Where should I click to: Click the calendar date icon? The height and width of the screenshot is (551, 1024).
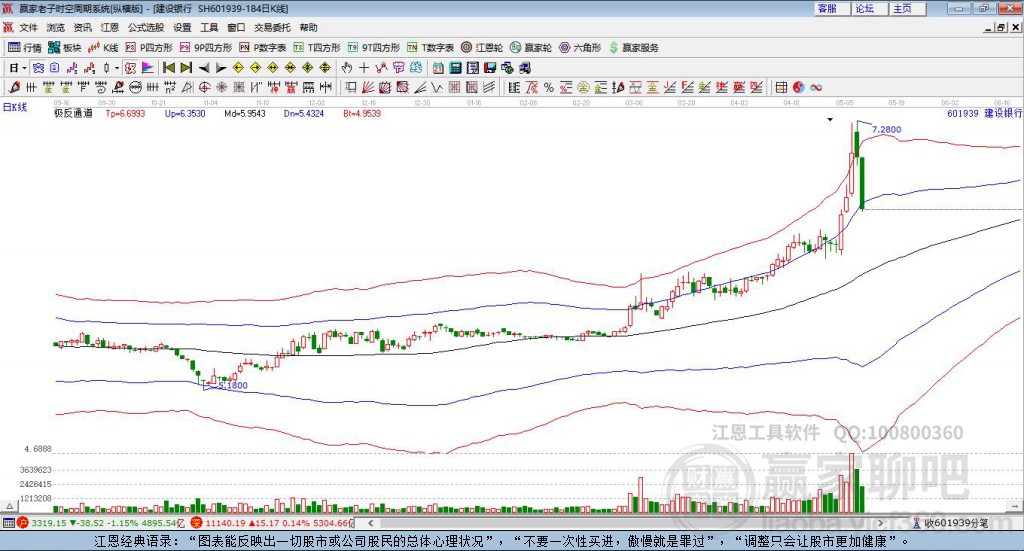pyautogui.click(x=438, y=68)
